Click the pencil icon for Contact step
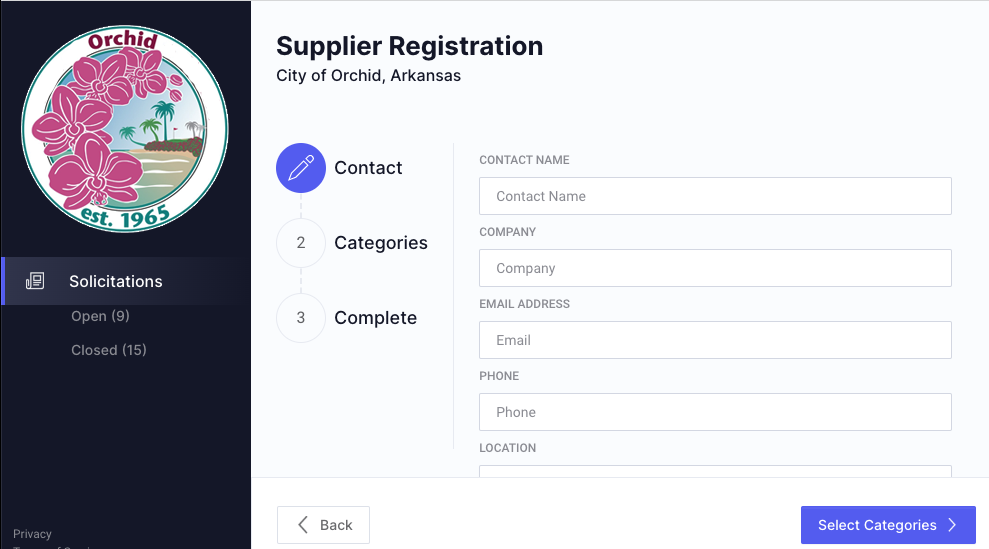 pyautogui.click(x=301, y=168)
